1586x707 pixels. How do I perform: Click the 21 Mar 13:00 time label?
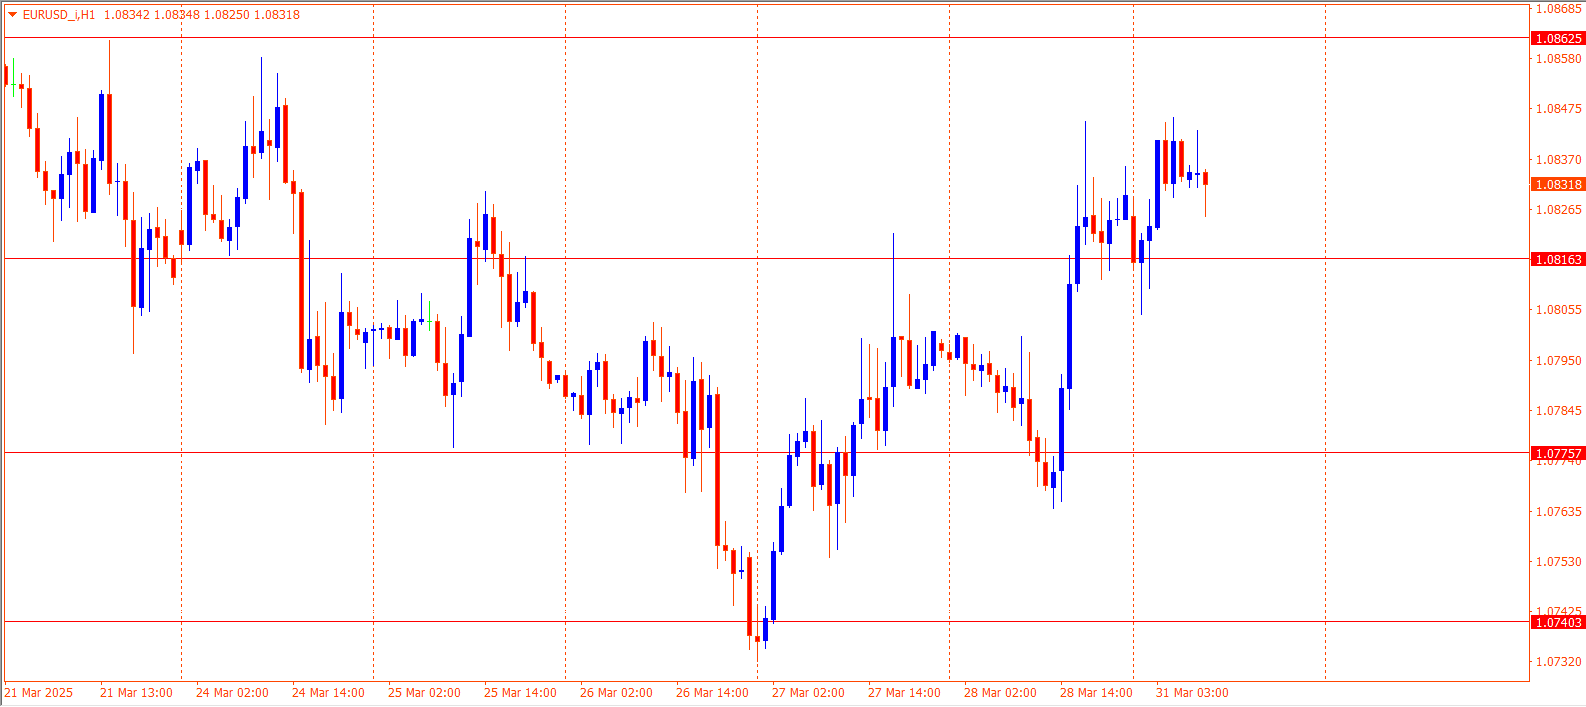(136, 693)
